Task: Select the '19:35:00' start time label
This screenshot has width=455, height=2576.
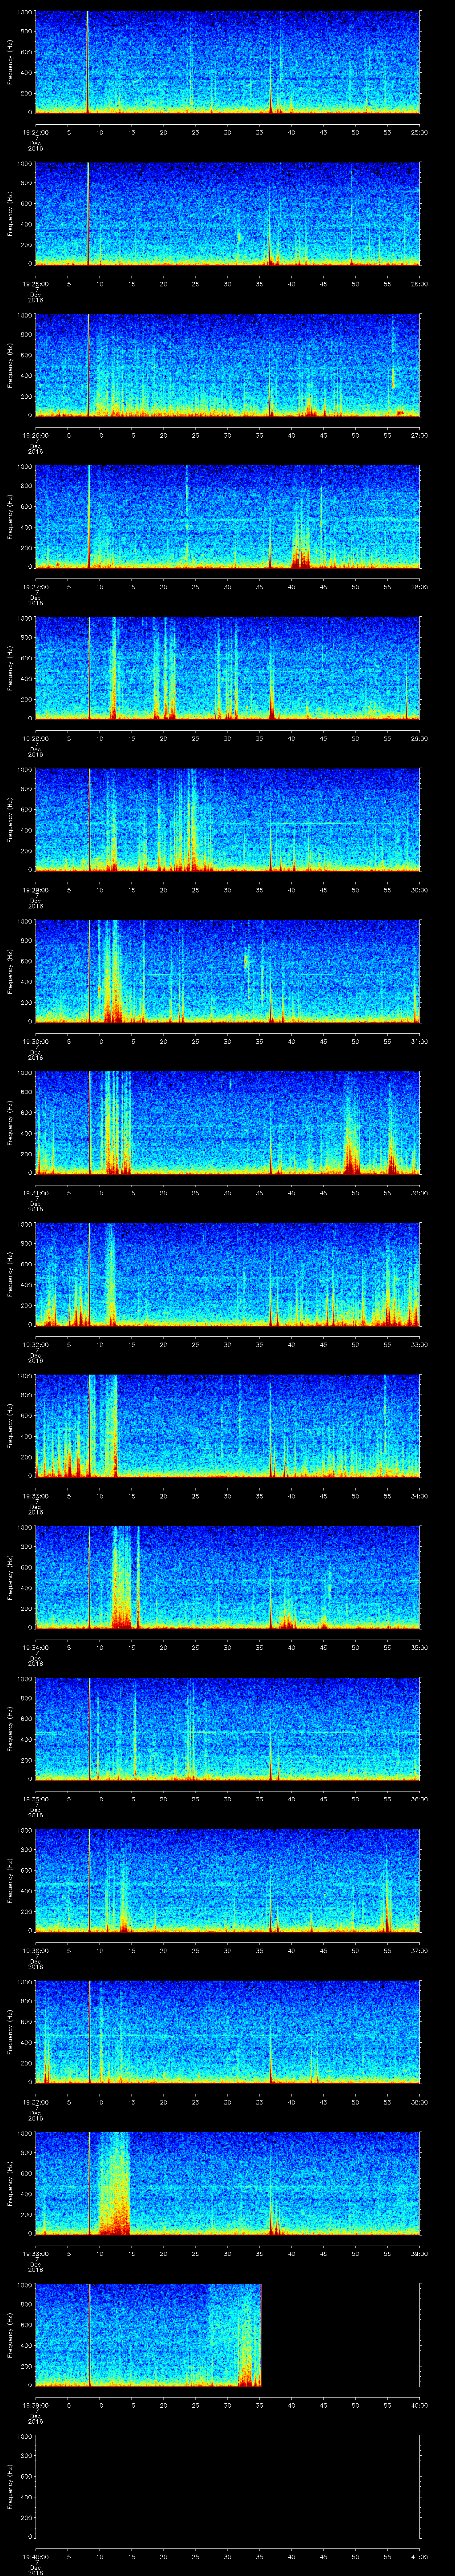Action: click(x=35, y=1799)
